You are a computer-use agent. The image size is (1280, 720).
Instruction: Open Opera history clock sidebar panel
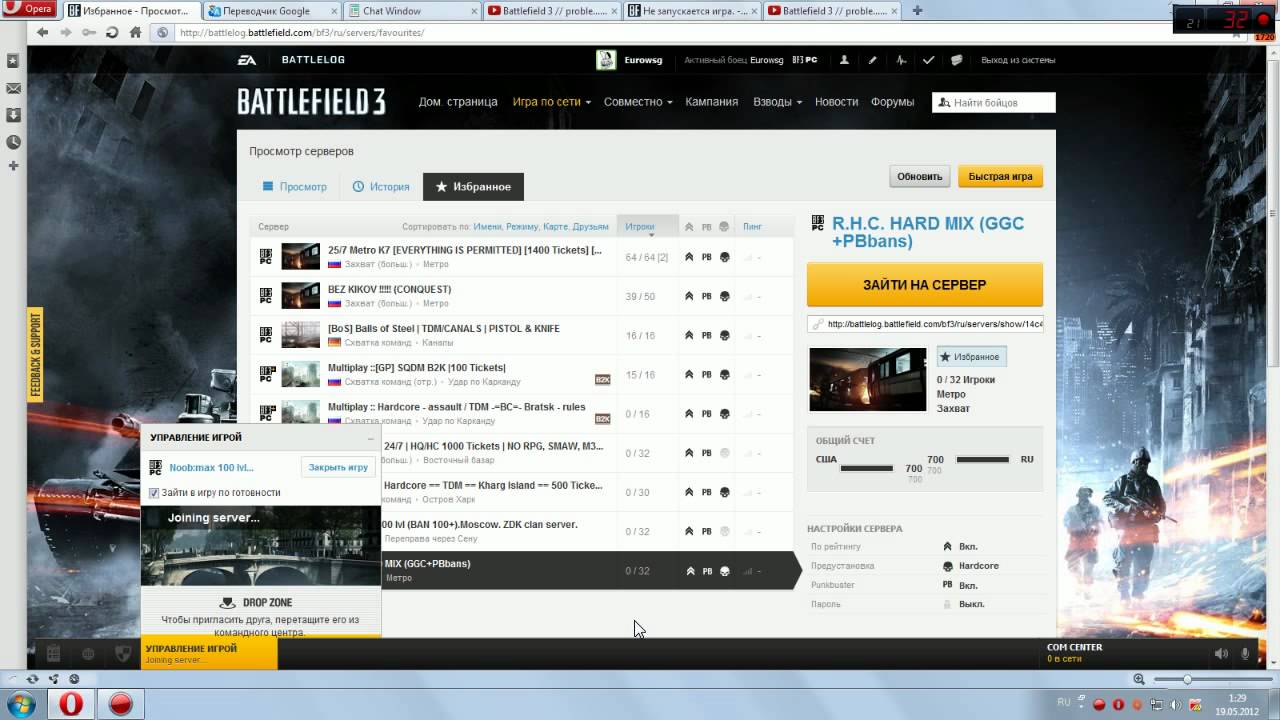click(13, 142)
